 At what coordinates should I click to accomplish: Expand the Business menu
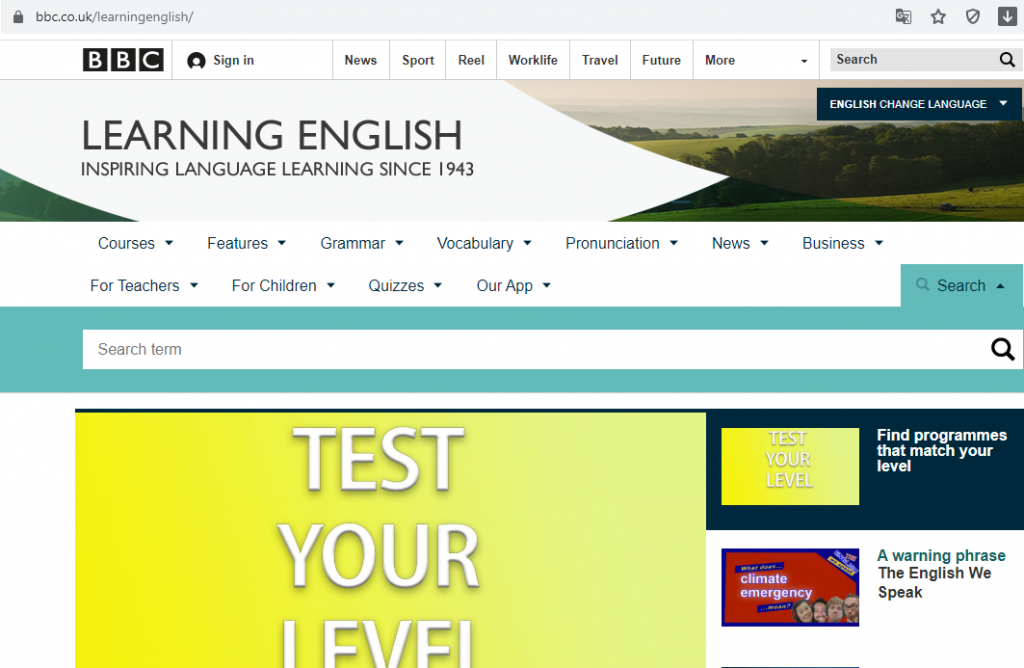click(842, 244)
